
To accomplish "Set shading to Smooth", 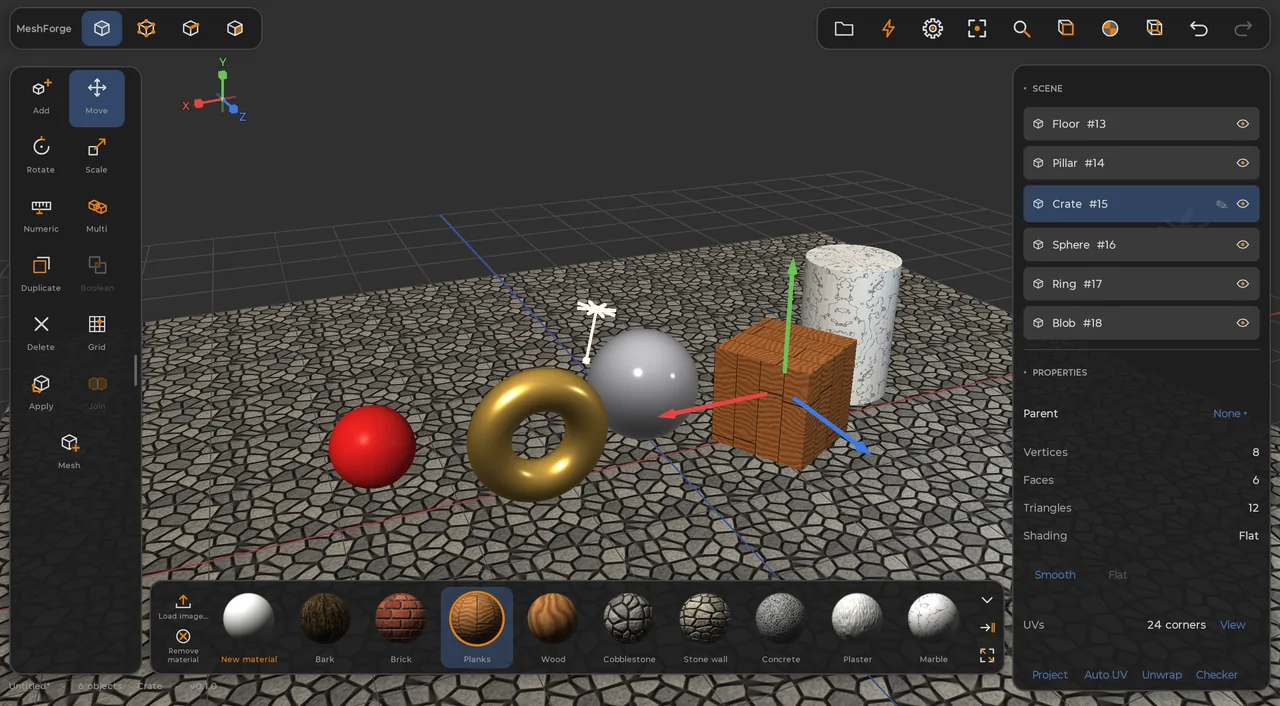I will tap(1055, 575).
